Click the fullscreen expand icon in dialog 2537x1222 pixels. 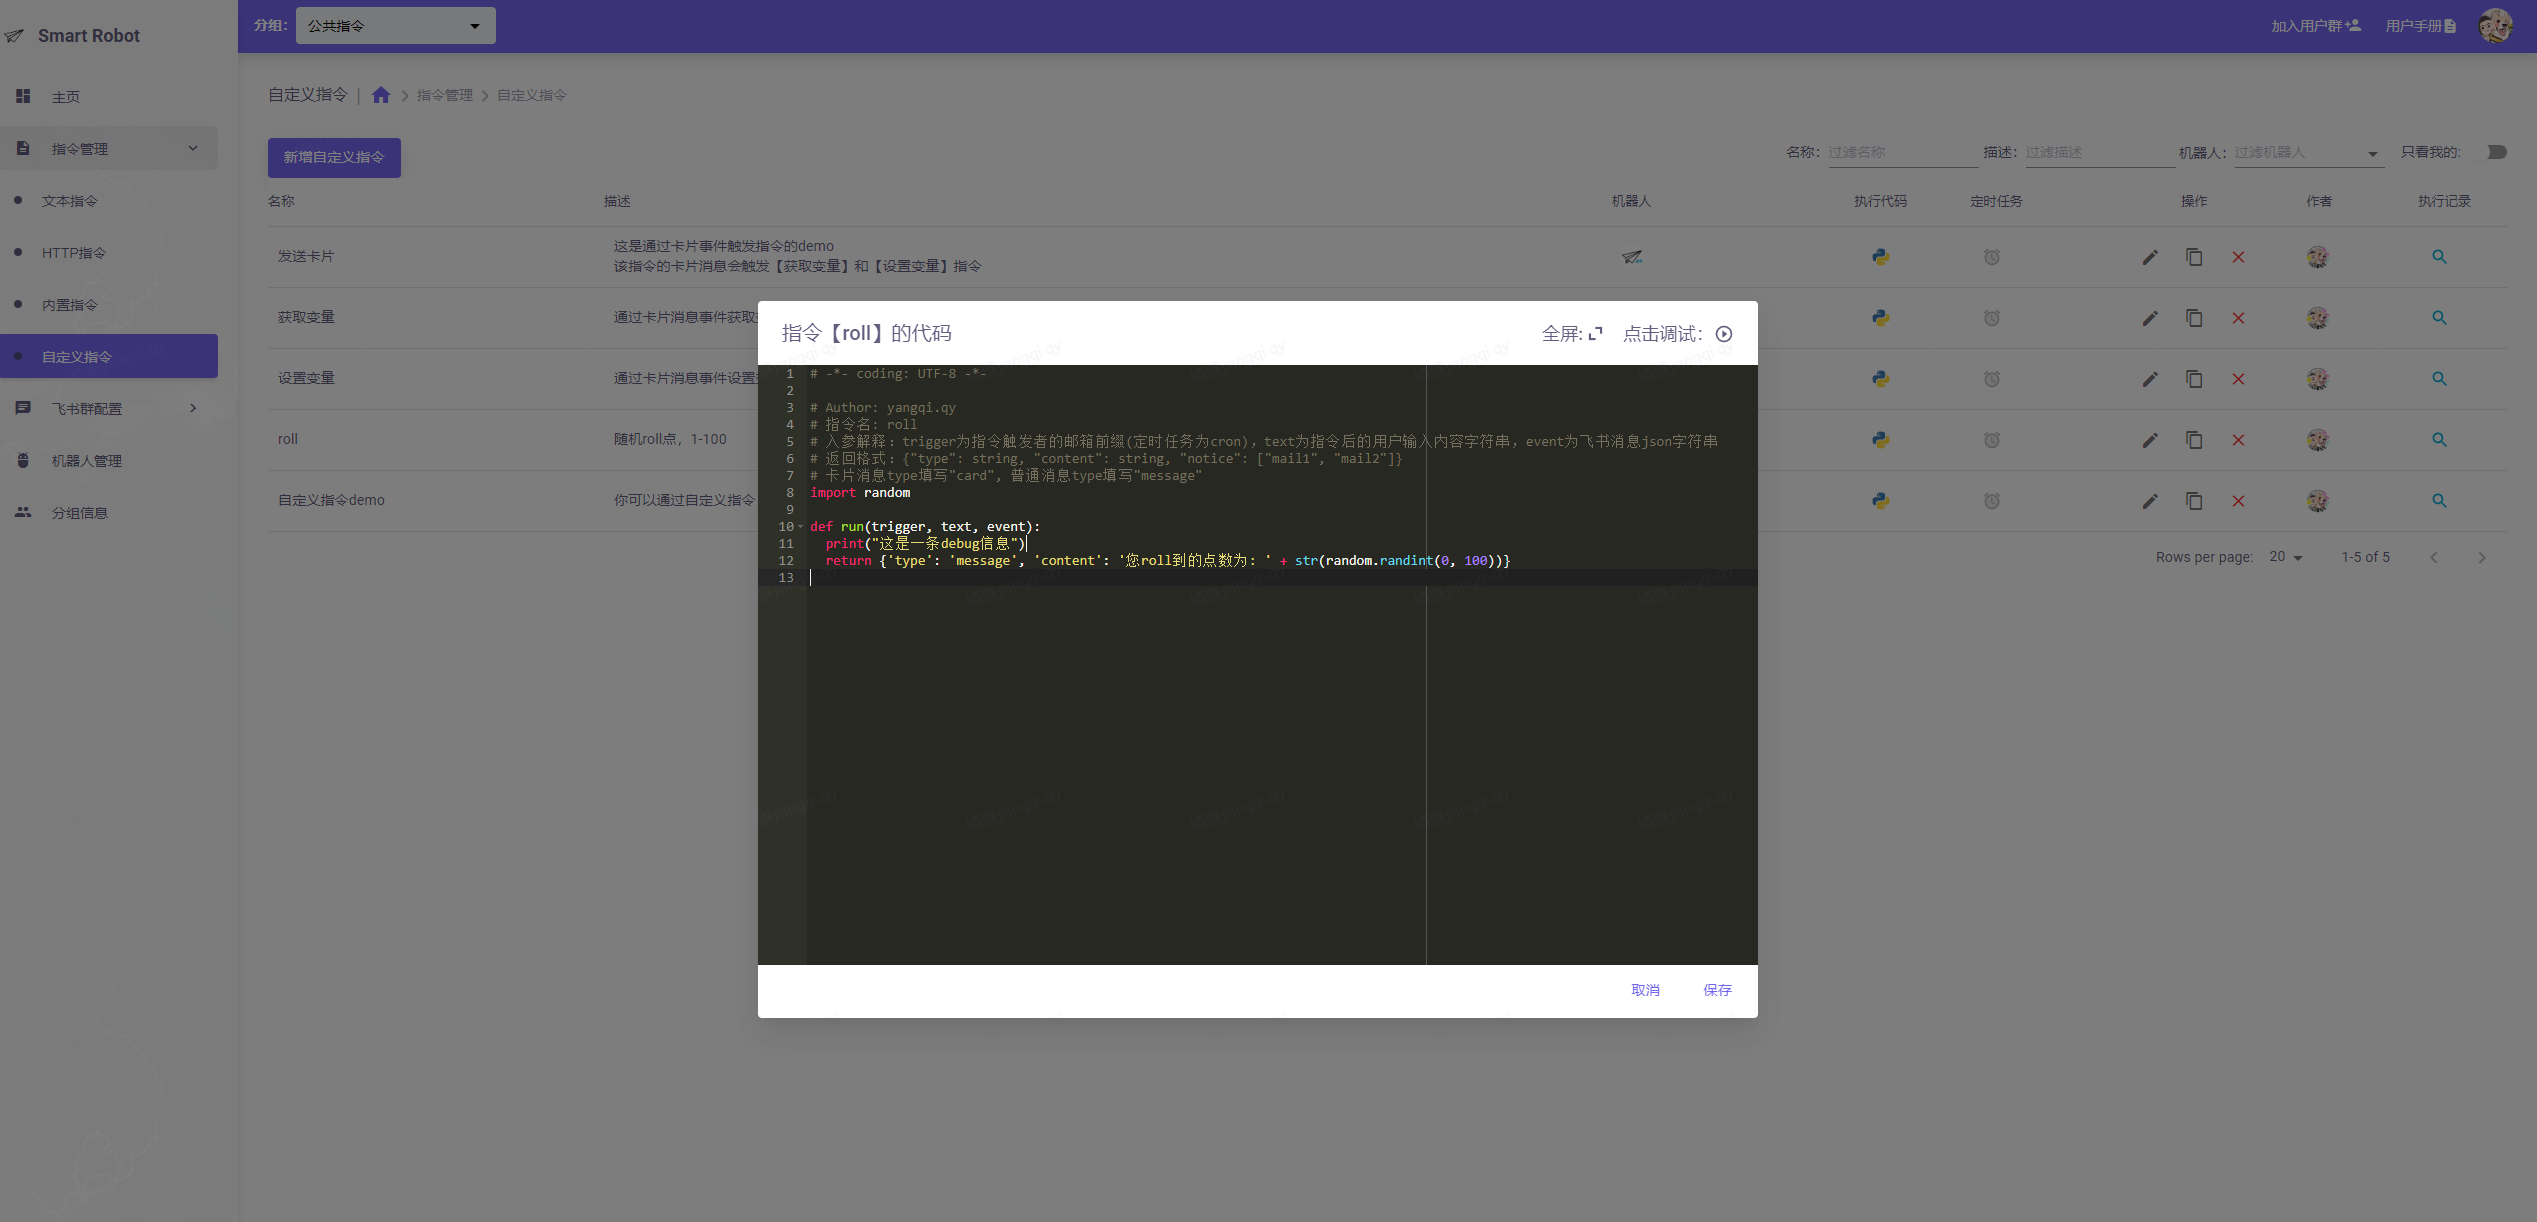tap(1595, 334)
